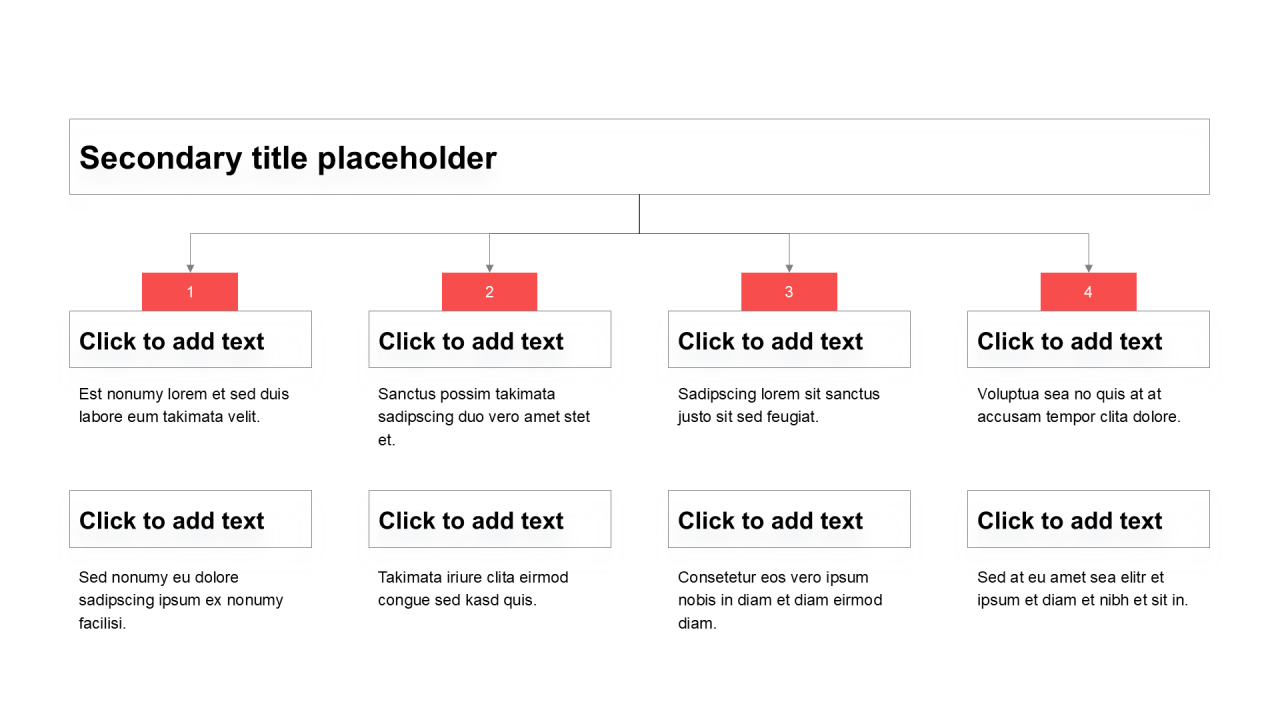Viewport: 1280px width, 720px height.
Task: Select the red box numbered 2
Action: pyautogui.click(x=489, y=292)
